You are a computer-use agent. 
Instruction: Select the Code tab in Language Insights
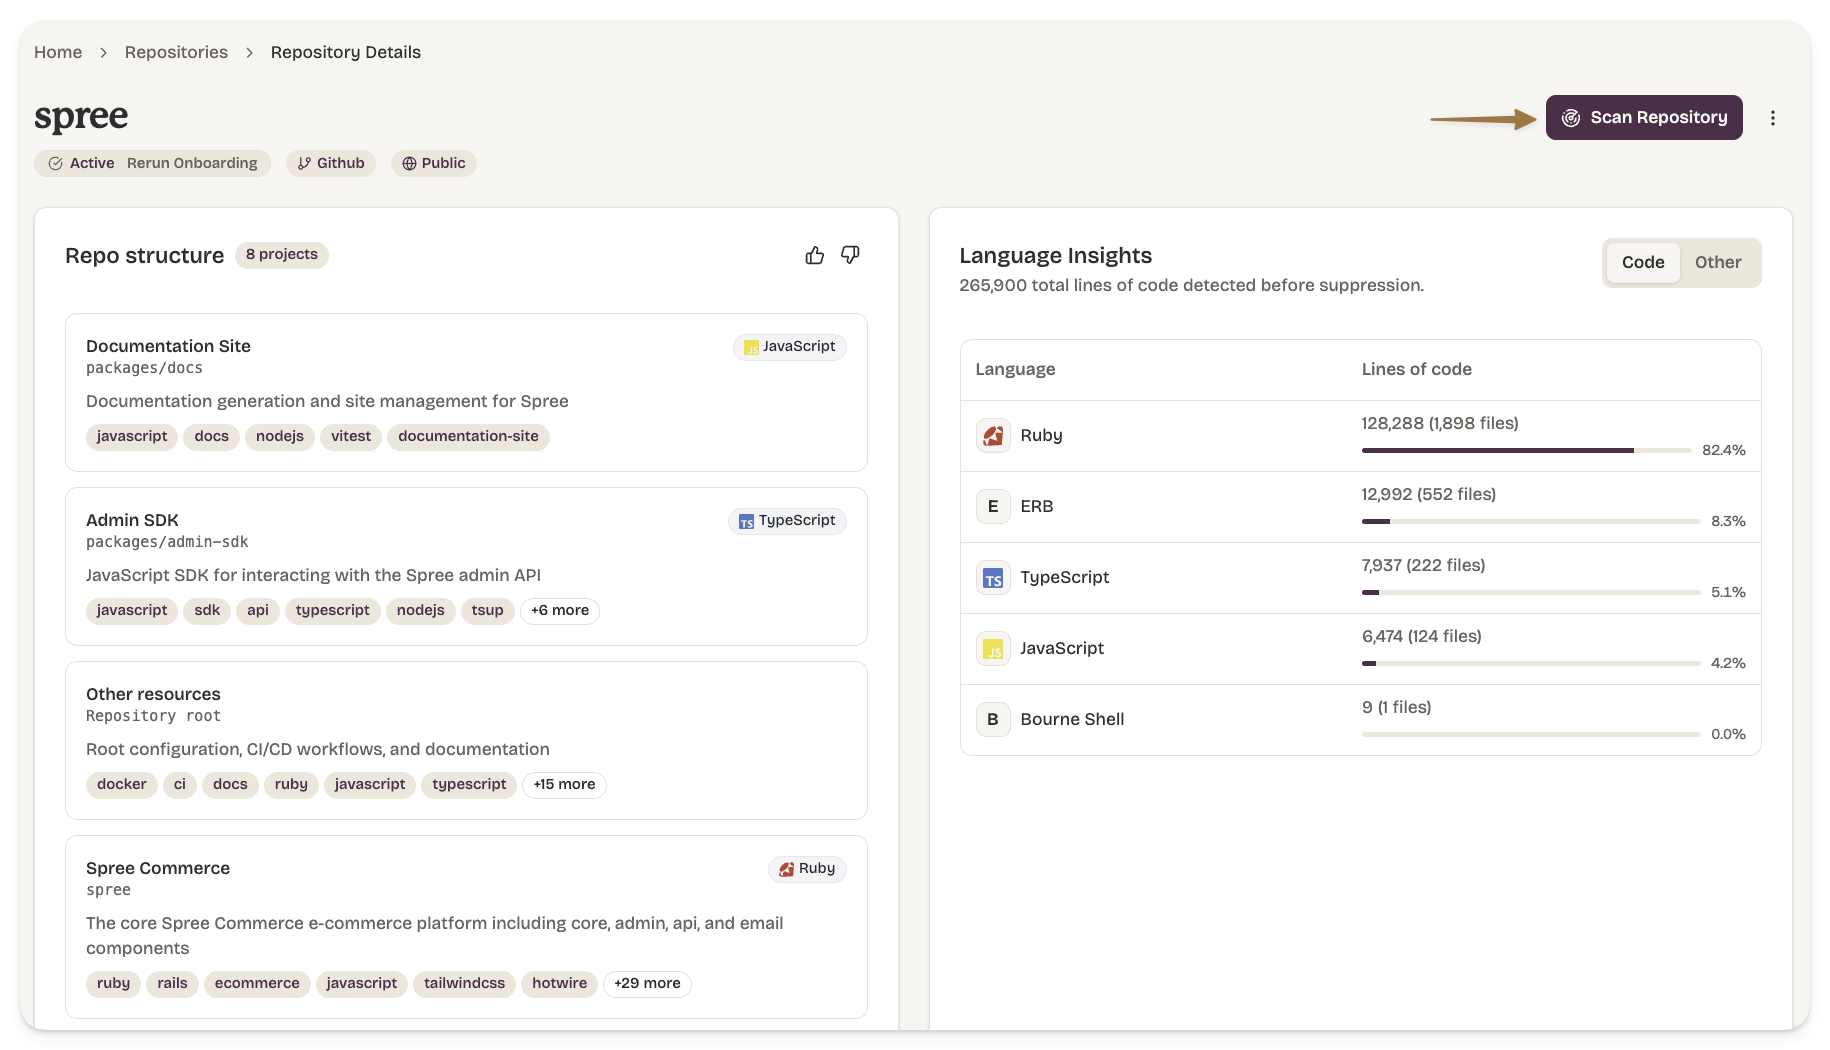pyautogui.click(x=1643, y=263)
